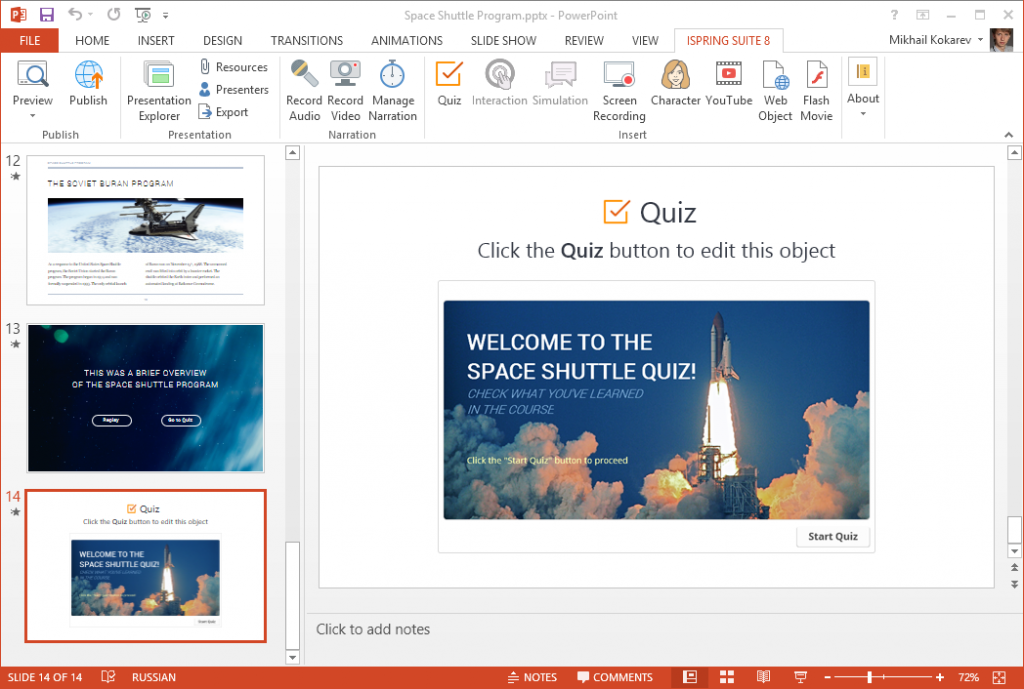1024x689 pixels.
Task: Click the Interaction ribbon icon
Action: (x=500, y=74)
